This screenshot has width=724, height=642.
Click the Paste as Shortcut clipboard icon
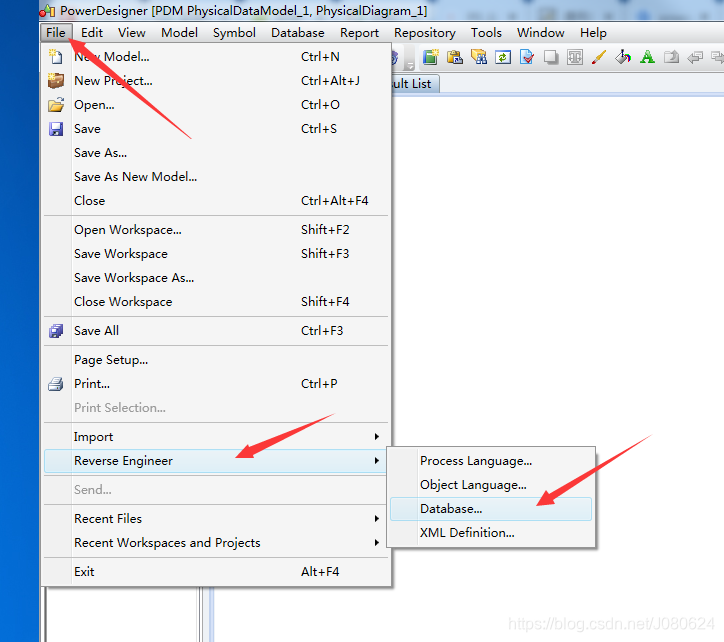tap(454, 57)
